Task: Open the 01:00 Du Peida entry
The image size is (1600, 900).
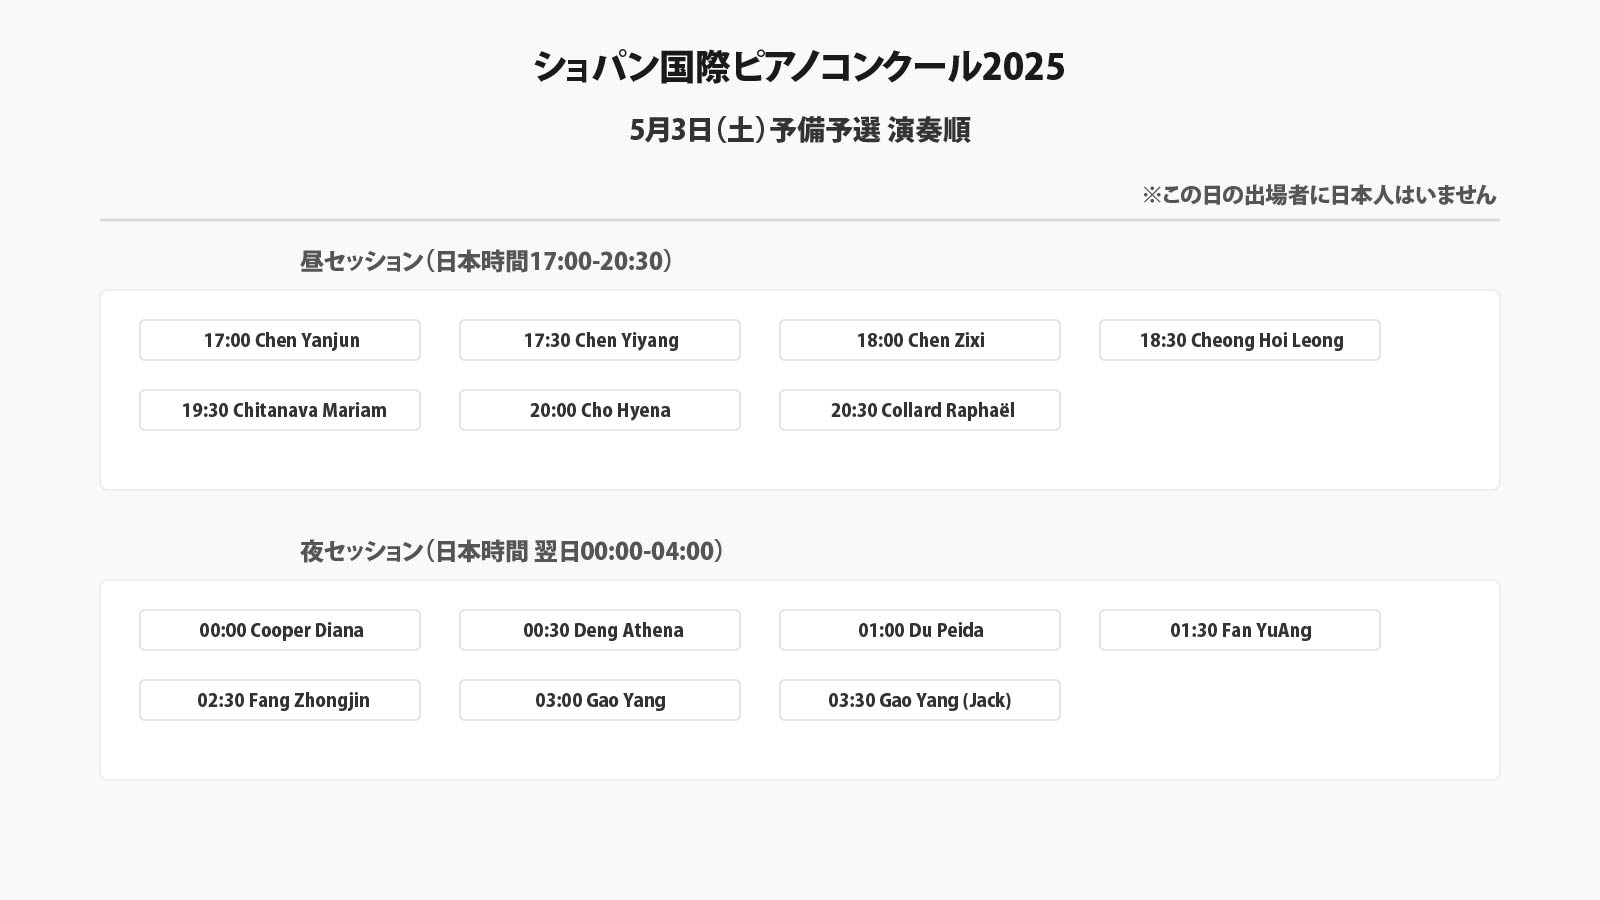Action: coord(920,630)
